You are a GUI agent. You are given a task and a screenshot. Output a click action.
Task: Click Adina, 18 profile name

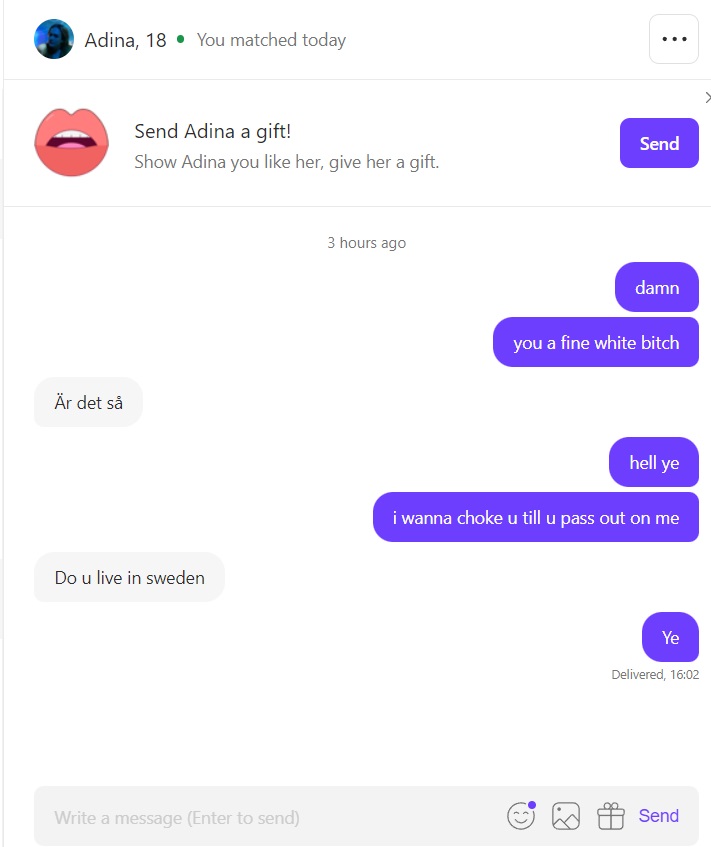coord(125,40)
